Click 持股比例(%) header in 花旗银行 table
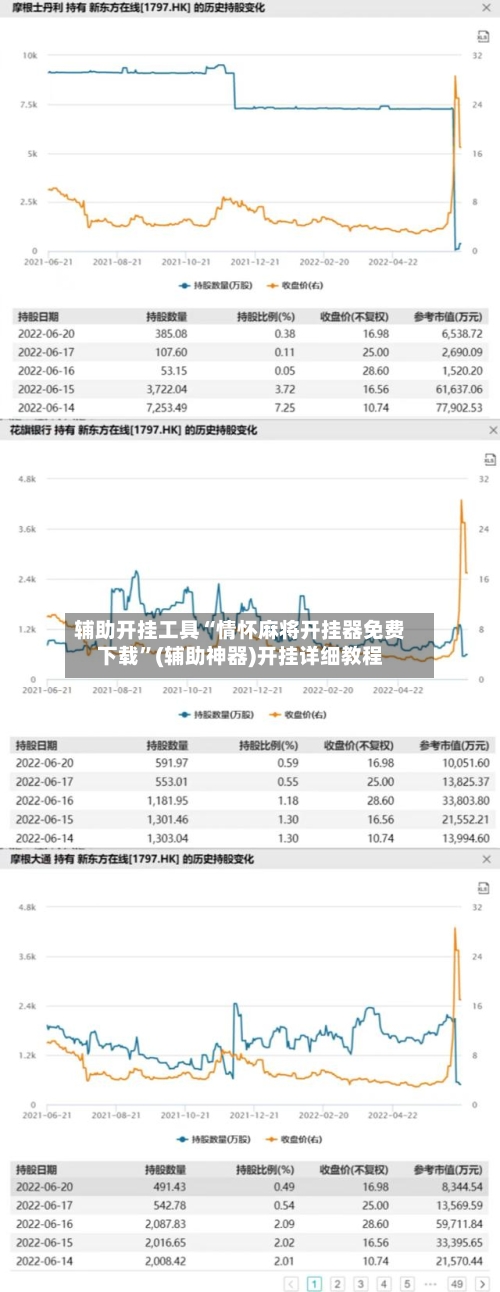 tap(267, 745)
